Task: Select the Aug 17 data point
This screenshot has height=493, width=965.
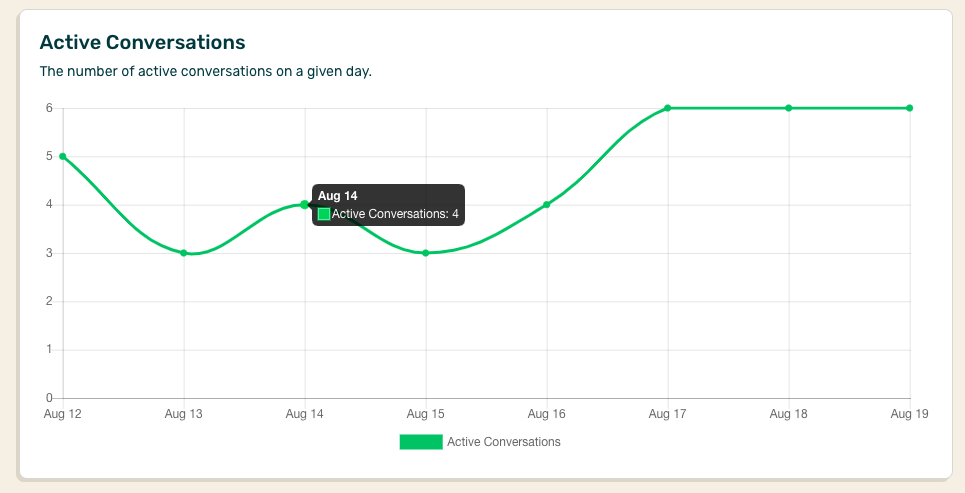Action: coord(668,108)
